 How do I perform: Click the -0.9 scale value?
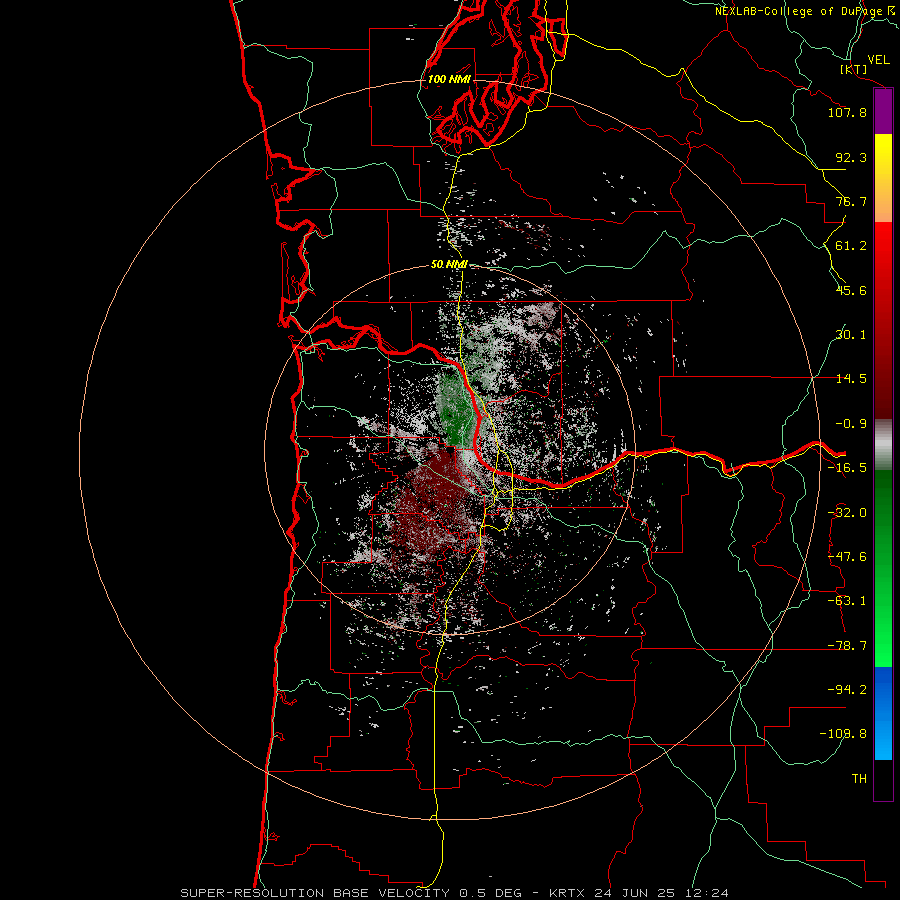851,424
